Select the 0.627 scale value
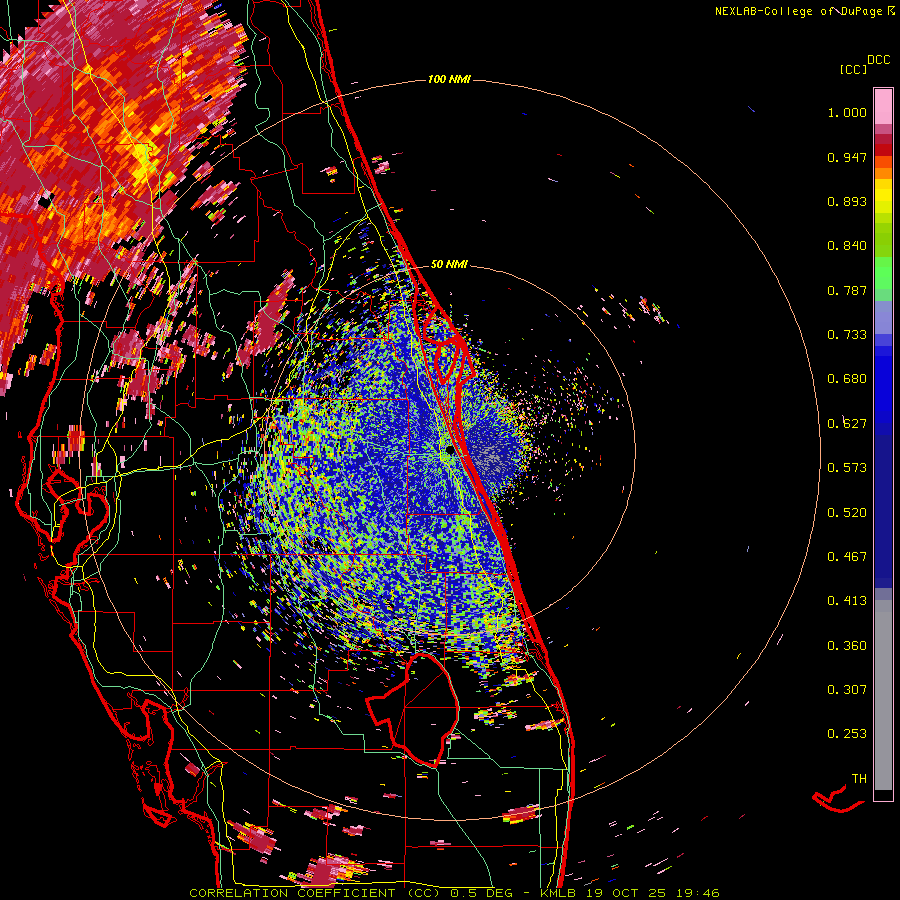The height and width of the screenshot is (900, 900). (x=847, y=424)
